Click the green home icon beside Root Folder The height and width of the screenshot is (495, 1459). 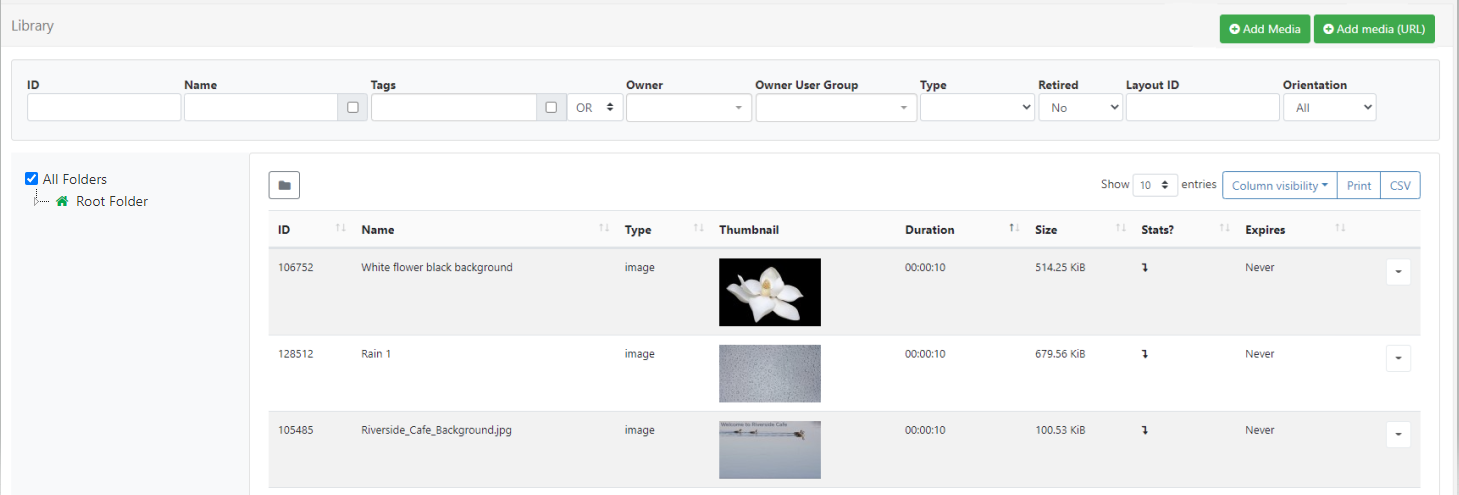[x=62, y=201]
